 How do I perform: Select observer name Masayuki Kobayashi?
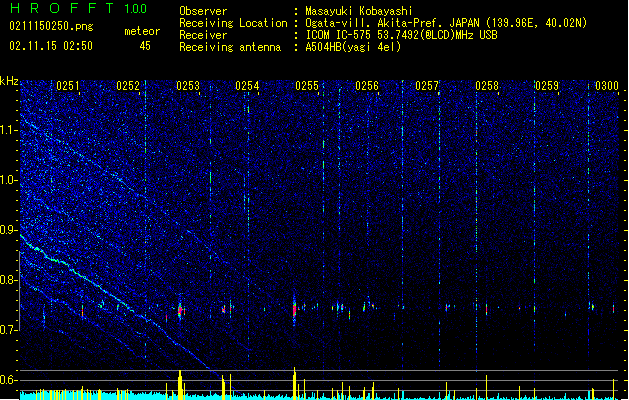[359, 11]
